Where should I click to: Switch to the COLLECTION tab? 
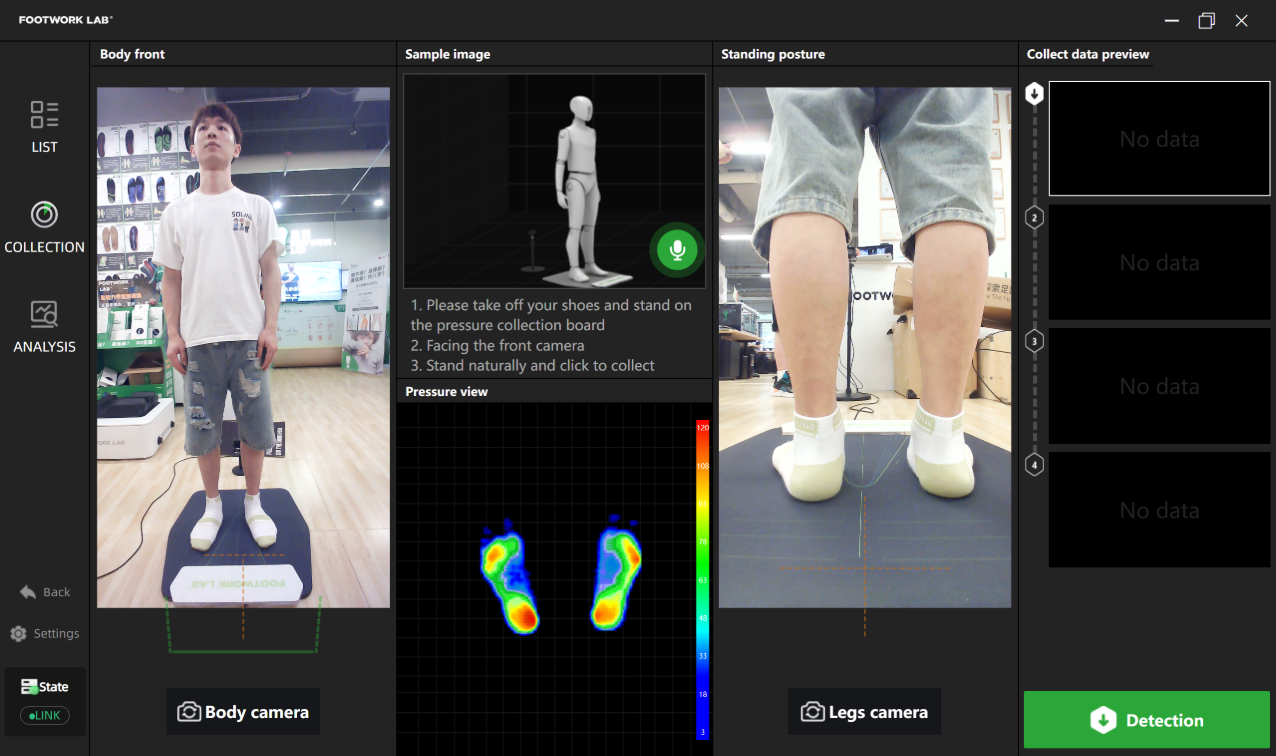click(44, 227)
